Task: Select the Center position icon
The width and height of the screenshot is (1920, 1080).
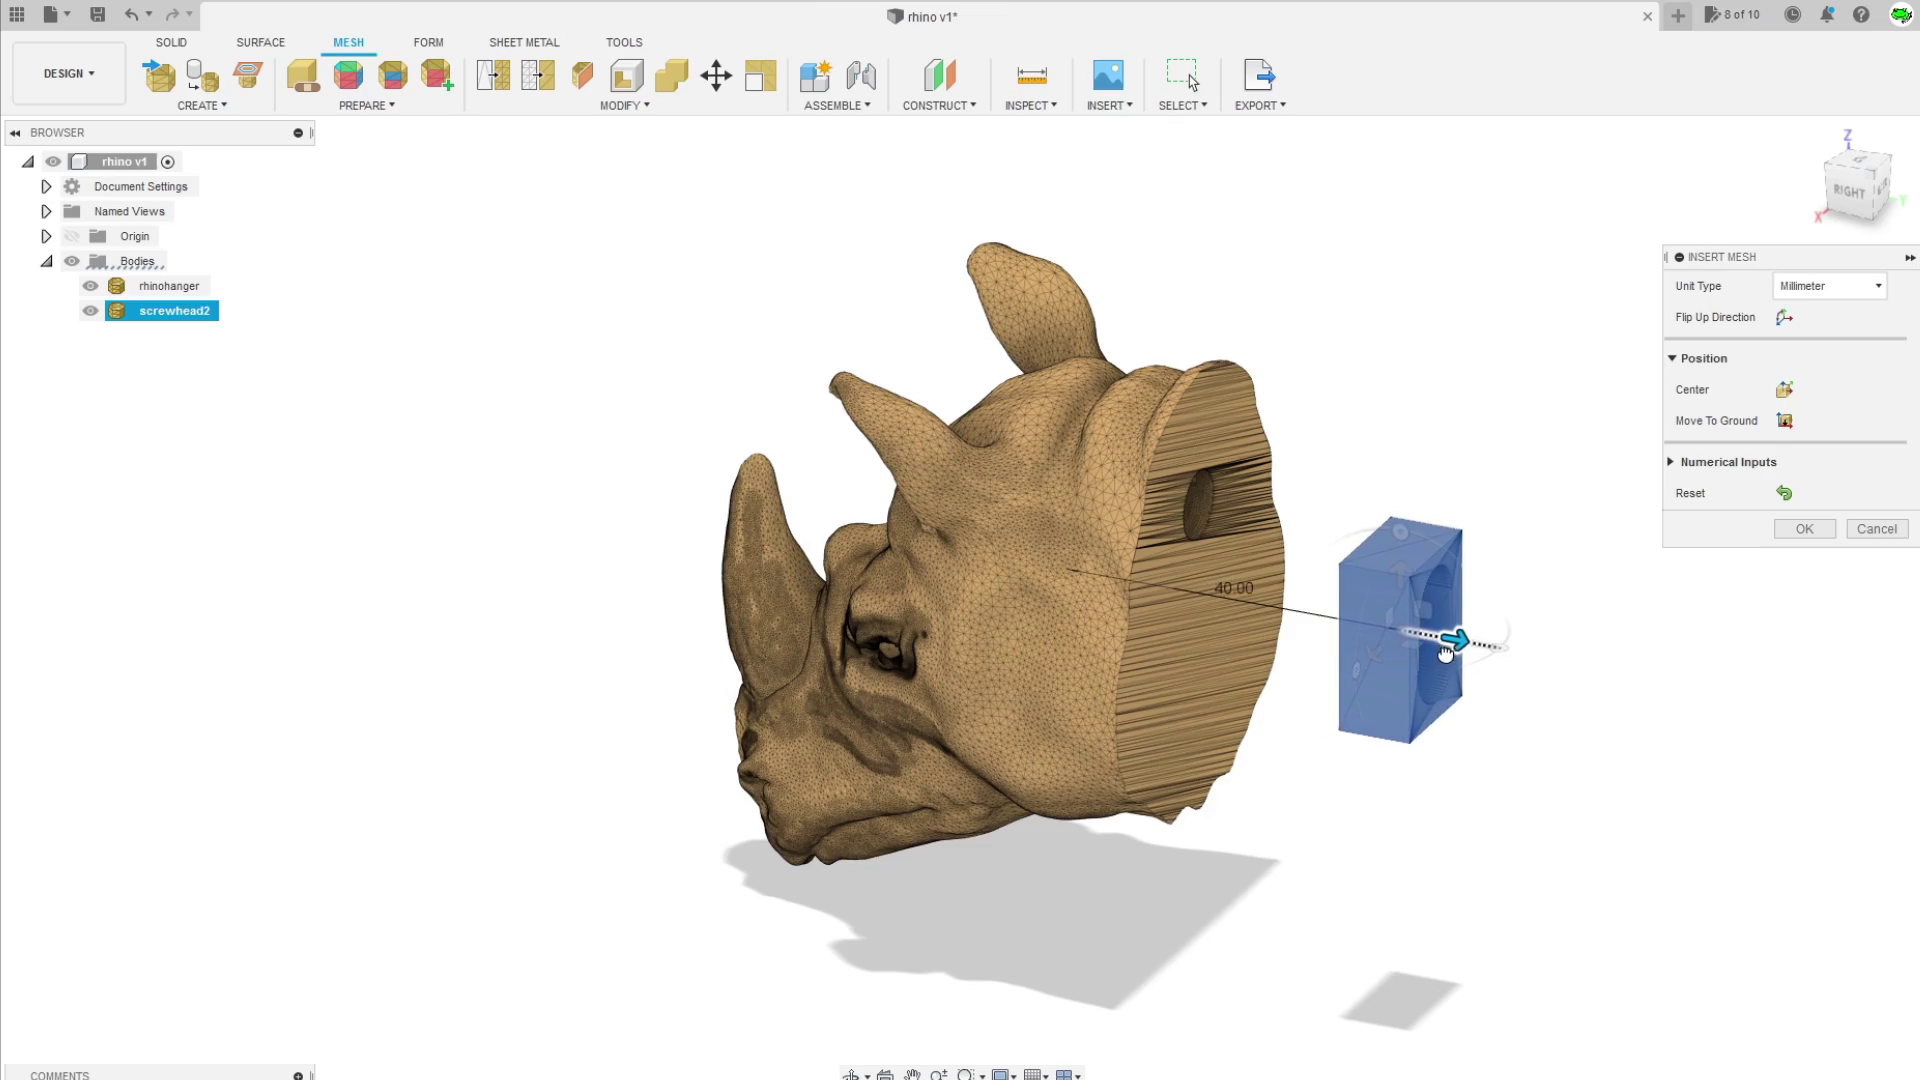Action: (1783, 389)
